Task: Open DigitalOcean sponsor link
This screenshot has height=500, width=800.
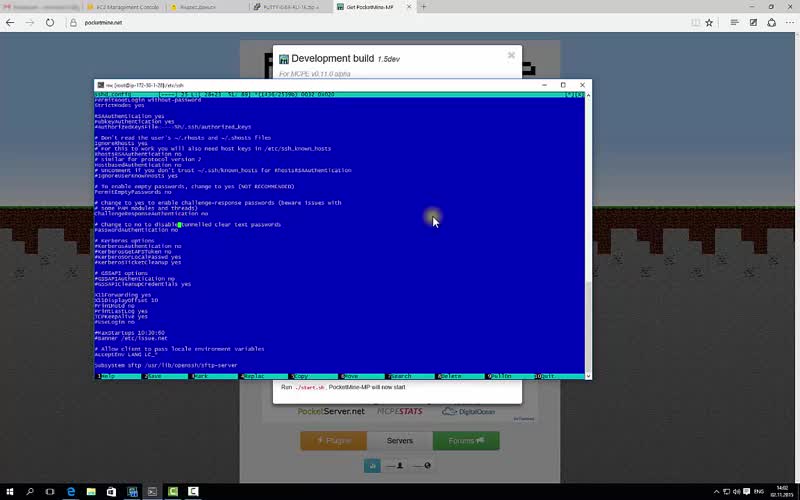Action: tap(468, 411)
